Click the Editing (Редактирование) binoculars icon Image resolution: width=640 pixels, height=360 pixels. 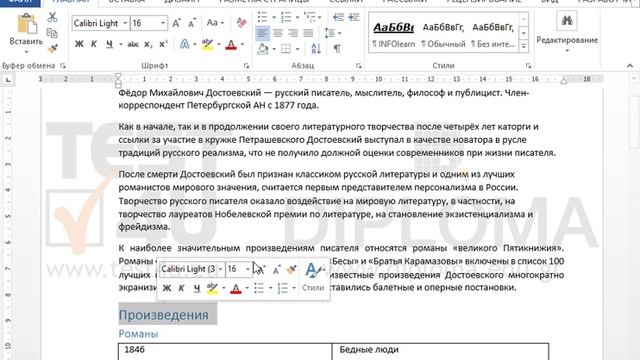(x=567, y=20)
